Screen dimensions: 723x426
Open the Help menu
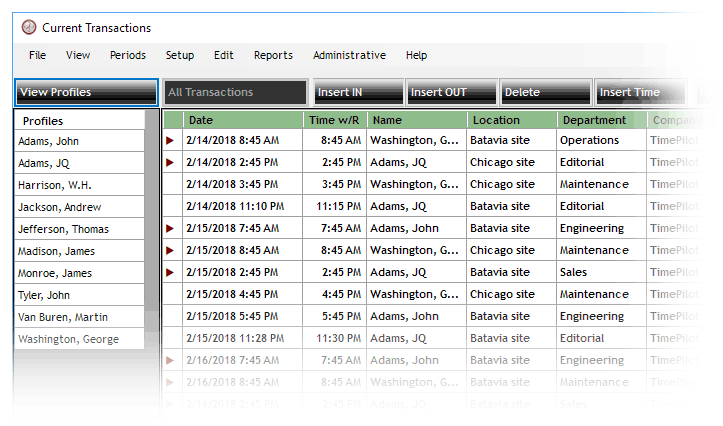416,55
